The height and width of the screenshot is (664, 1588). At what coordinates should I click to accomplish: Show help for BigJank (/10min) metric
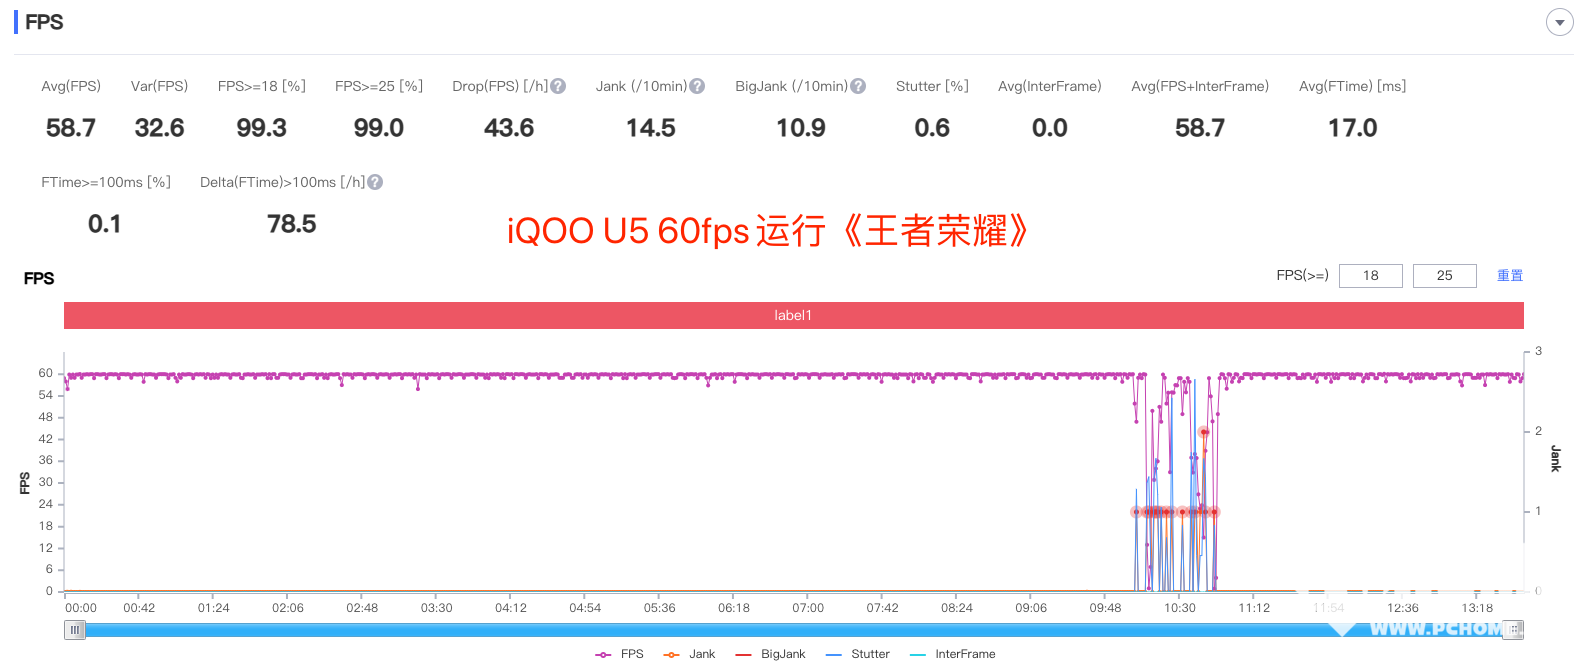(858, 86)
